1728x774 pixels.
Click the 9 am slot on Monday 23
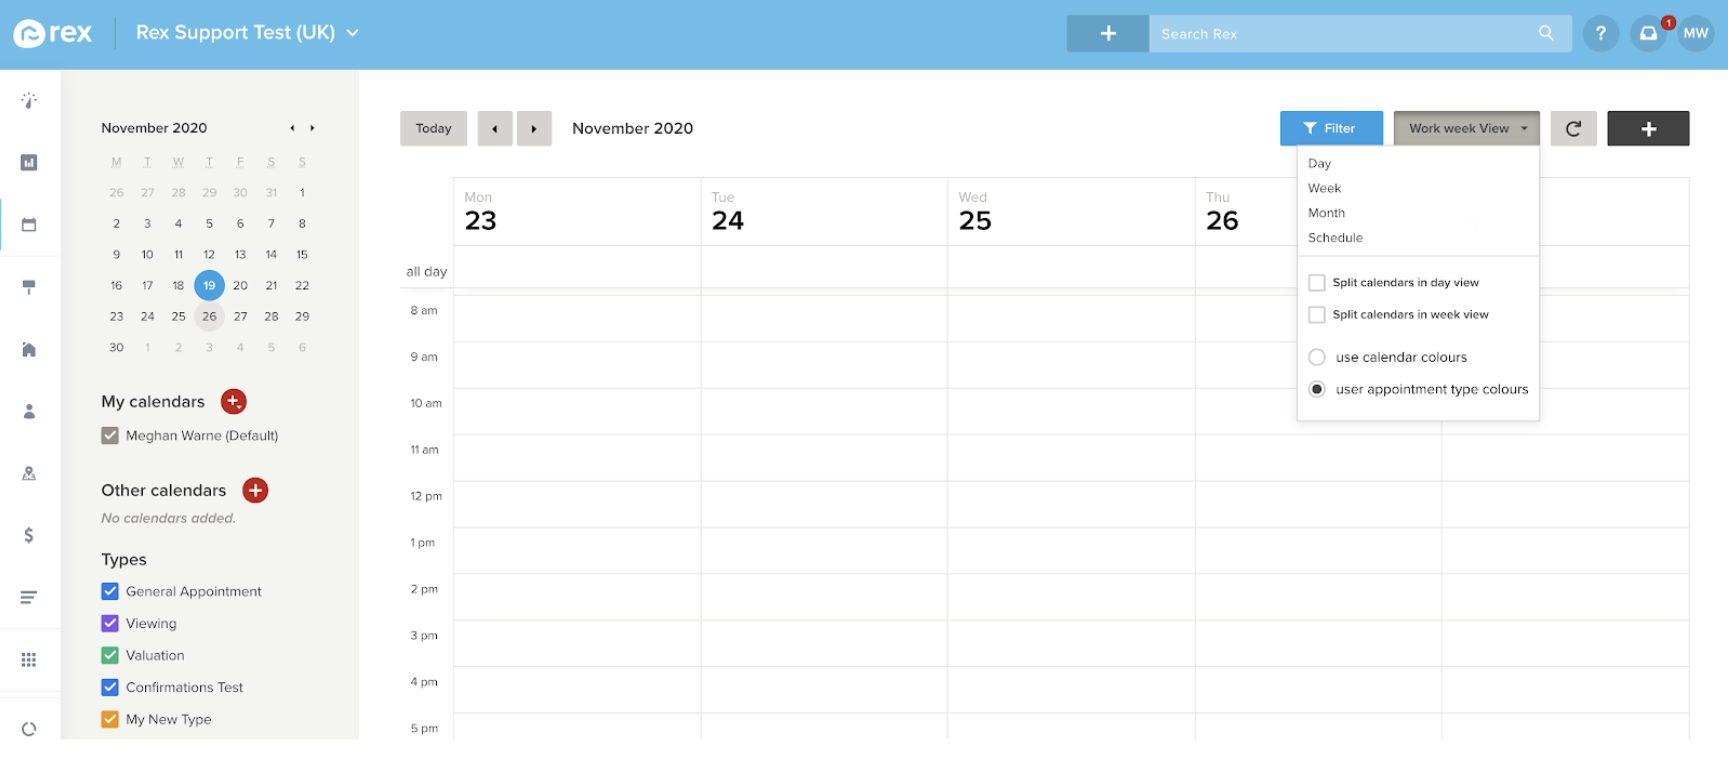(x=577, y=365)
